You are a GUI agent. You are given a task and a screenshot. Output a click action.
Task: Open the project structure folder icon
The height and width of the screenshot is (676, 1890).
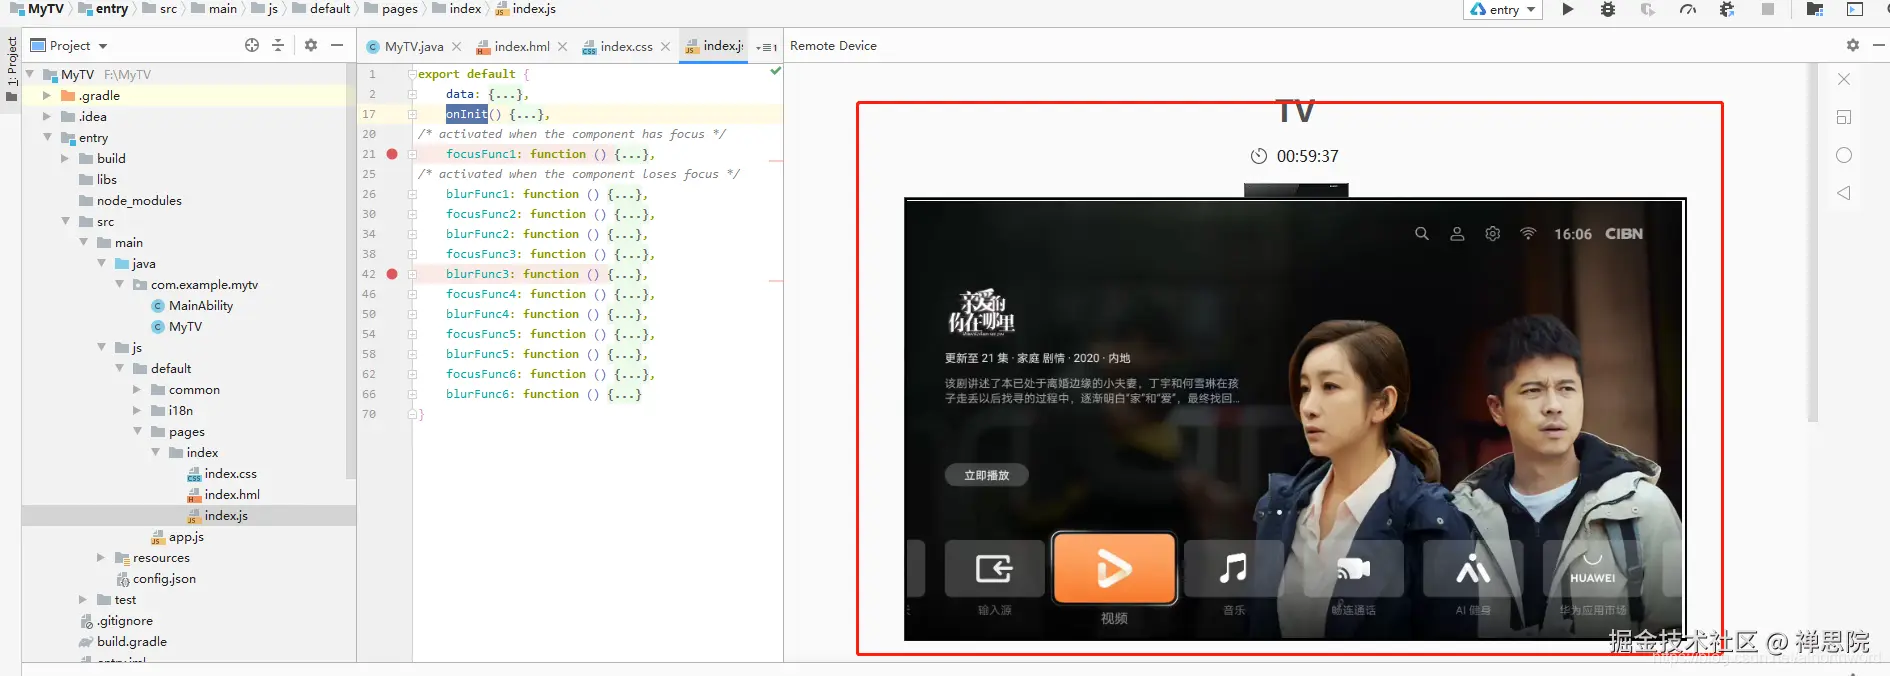(1814, 9)
